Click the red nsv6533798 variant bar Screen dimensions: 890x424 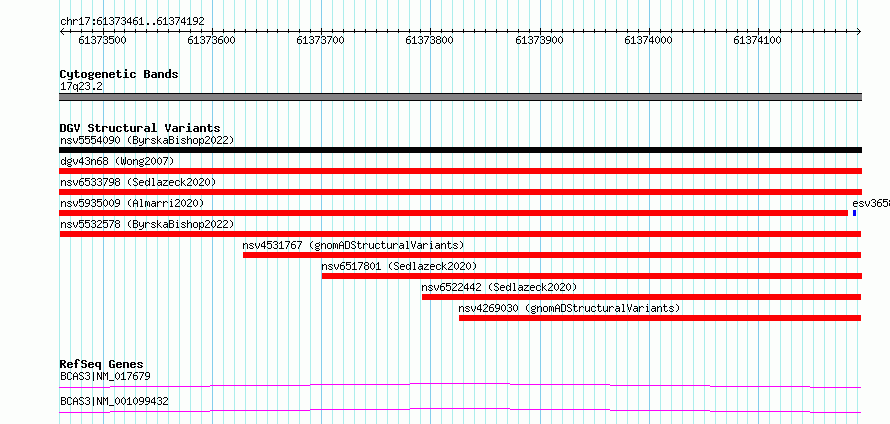coord(461,192)
